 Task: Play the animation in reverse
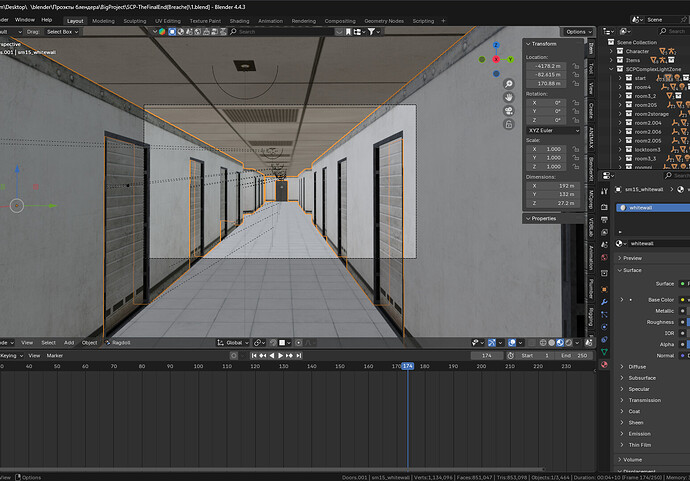(x=272, y=356)
